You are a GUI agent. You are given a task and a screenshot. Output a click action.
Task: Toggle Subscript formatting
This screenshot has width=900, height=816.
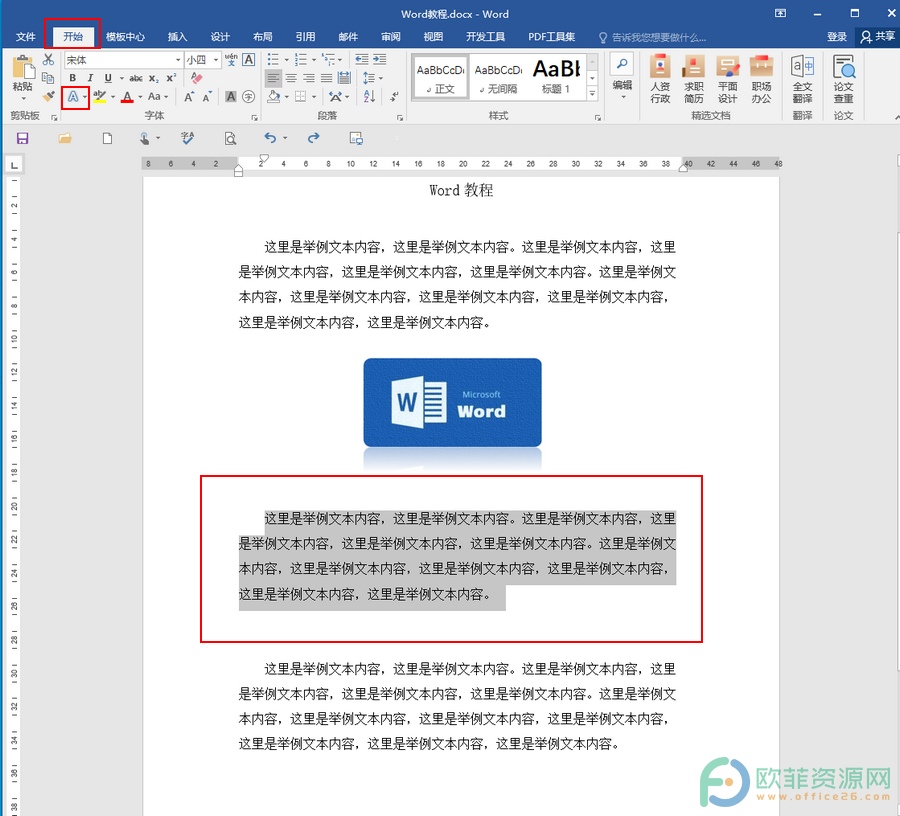[153, 78]
